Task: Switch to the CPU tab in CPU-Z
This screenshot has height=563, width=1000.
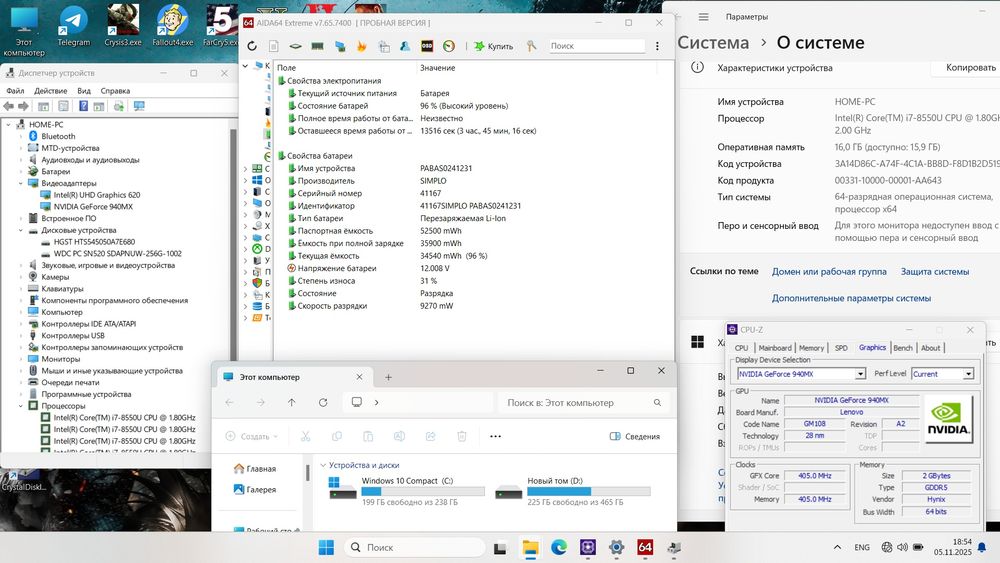Action: click(x=741, y=347)
